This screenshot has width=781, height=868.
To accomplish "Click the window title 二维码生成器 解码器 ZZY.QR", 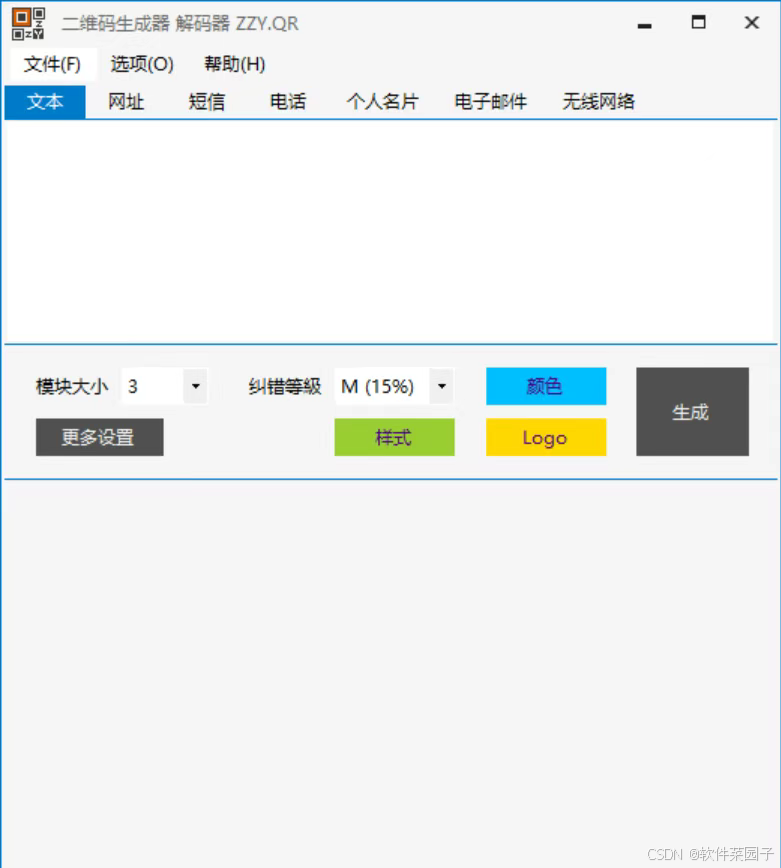I will (180, 24).
